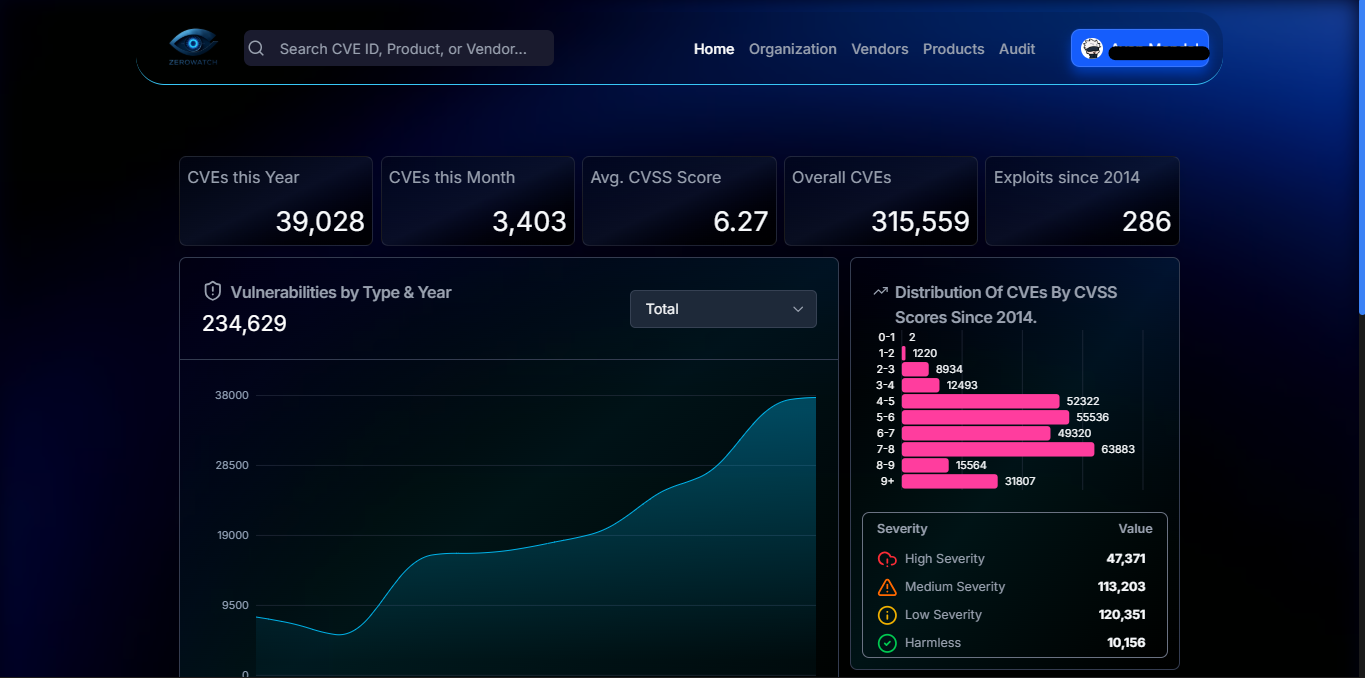Image resolution: width=1365 pixels, height=678 pixels.
Task: Click the user avatar in profile button
Action: click(x=1092, y=49)
